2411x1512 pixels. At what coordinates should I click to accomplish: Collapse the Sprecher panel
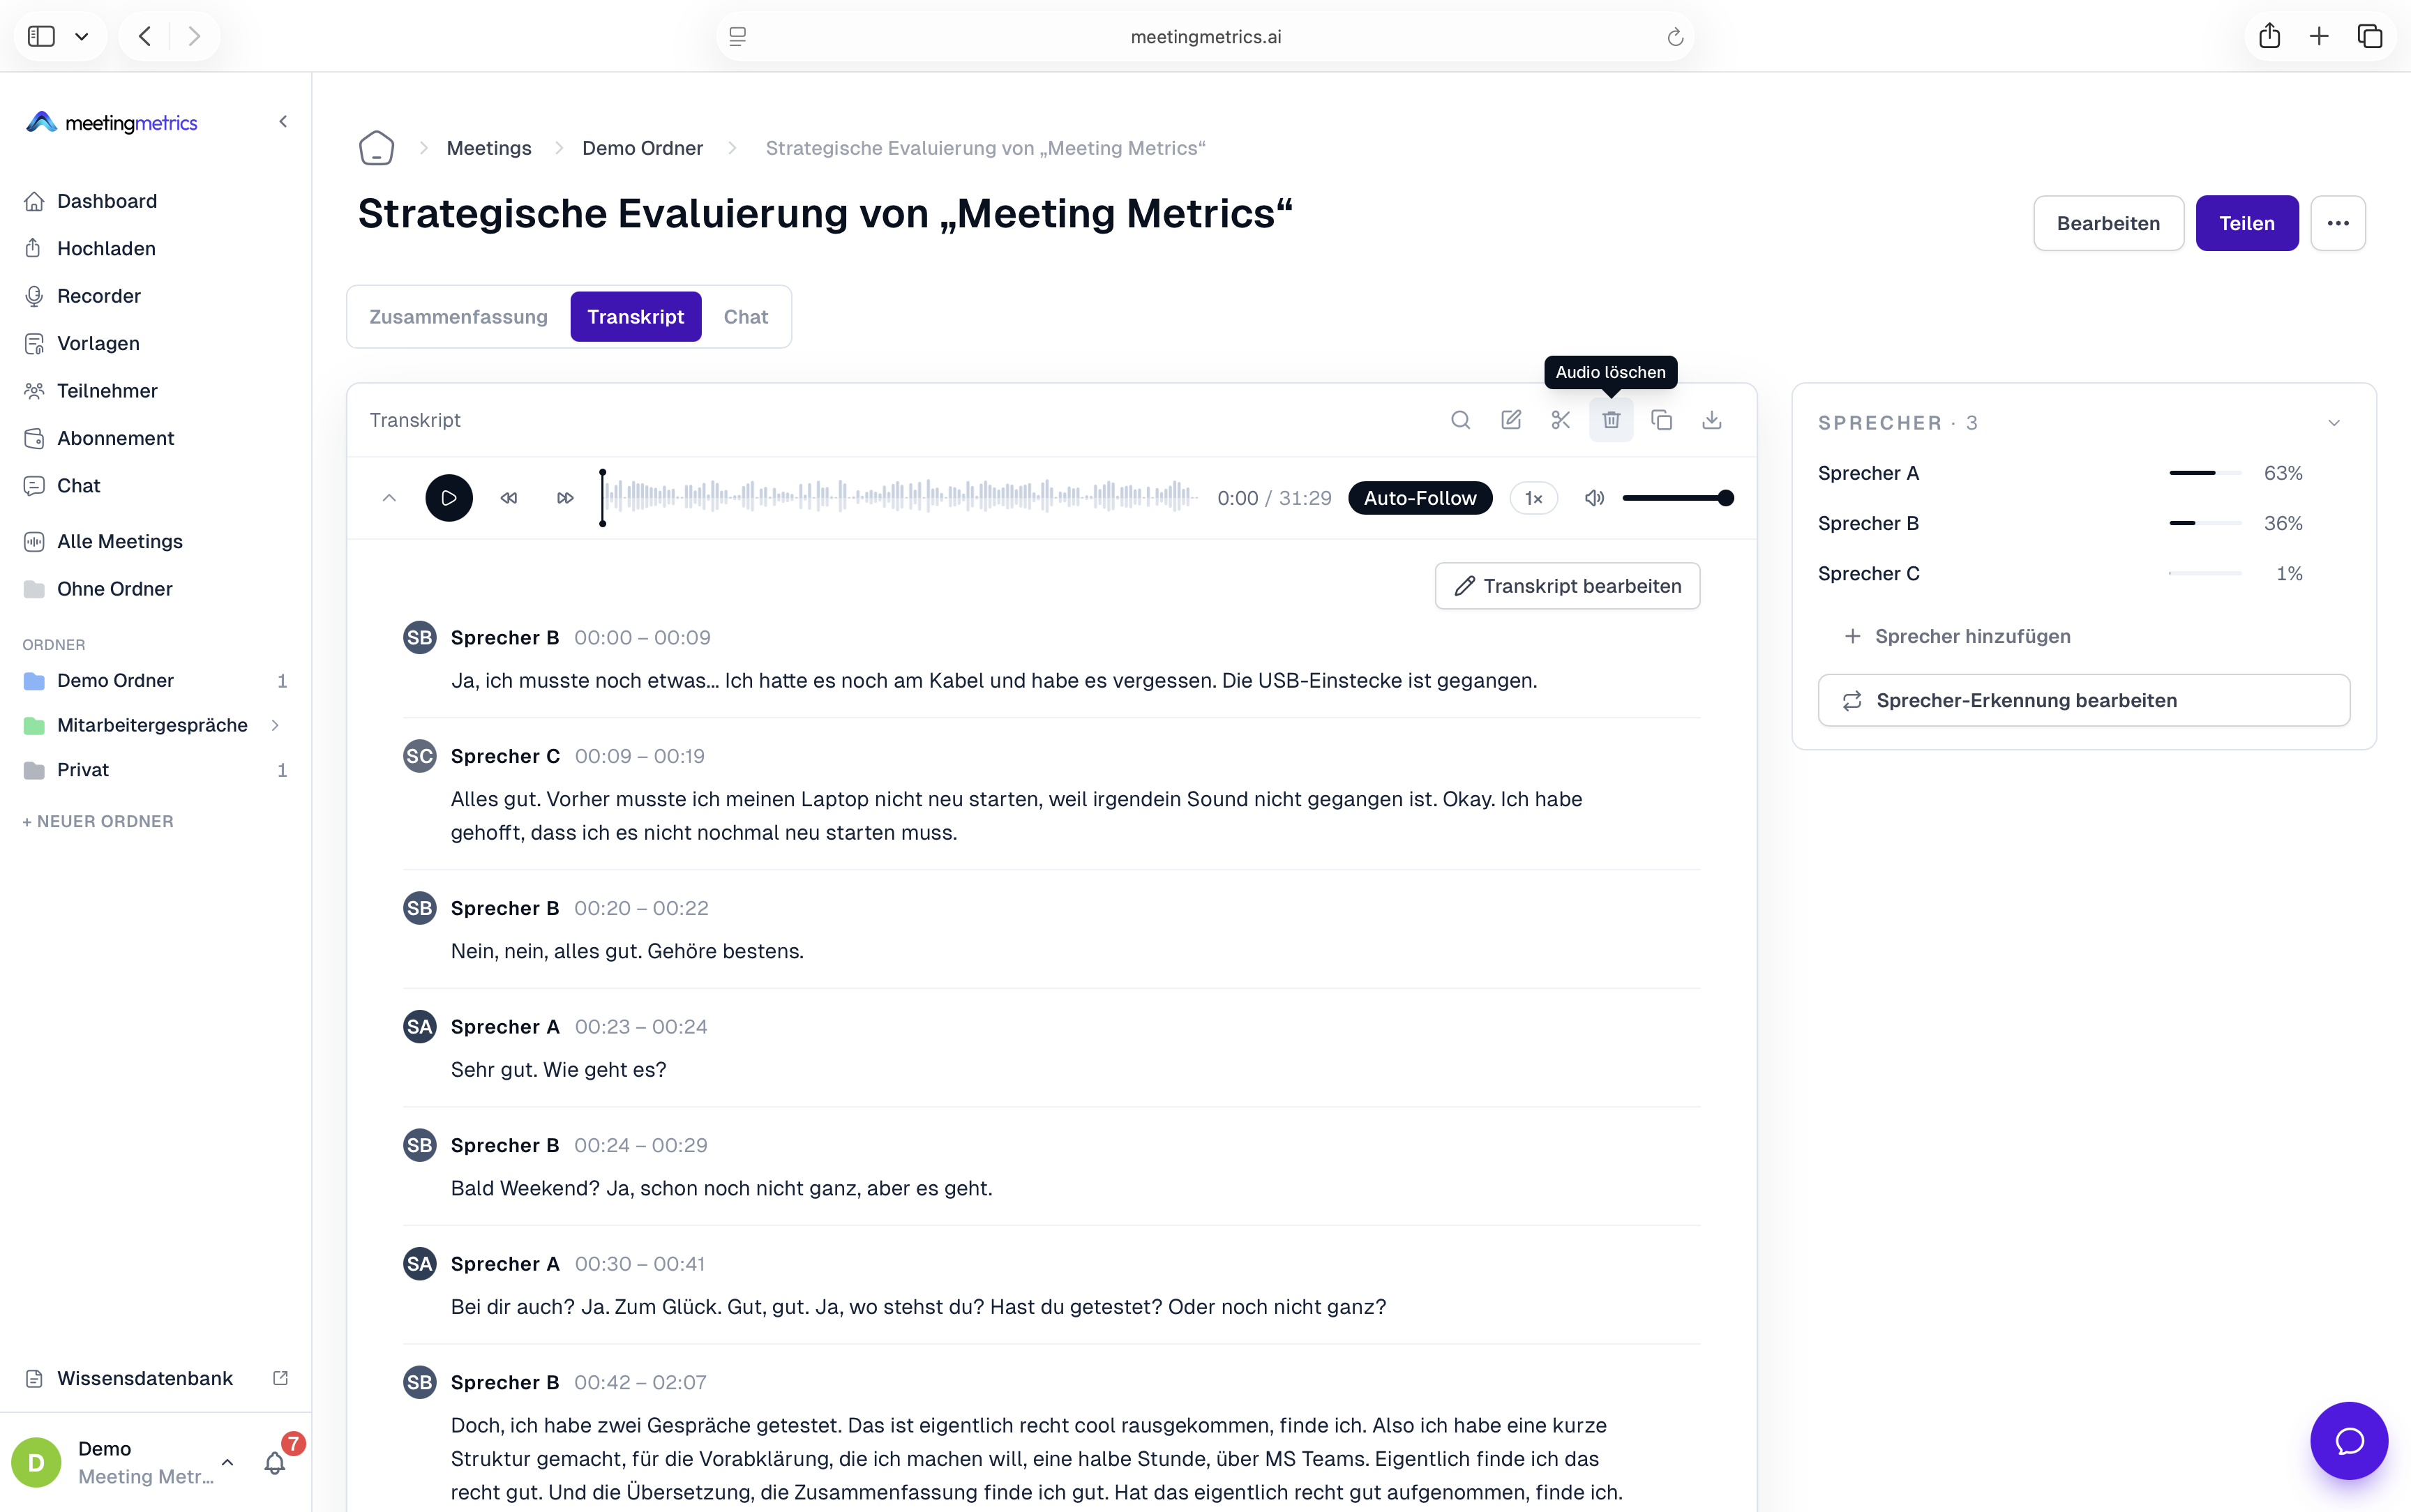click(2334, 423)
